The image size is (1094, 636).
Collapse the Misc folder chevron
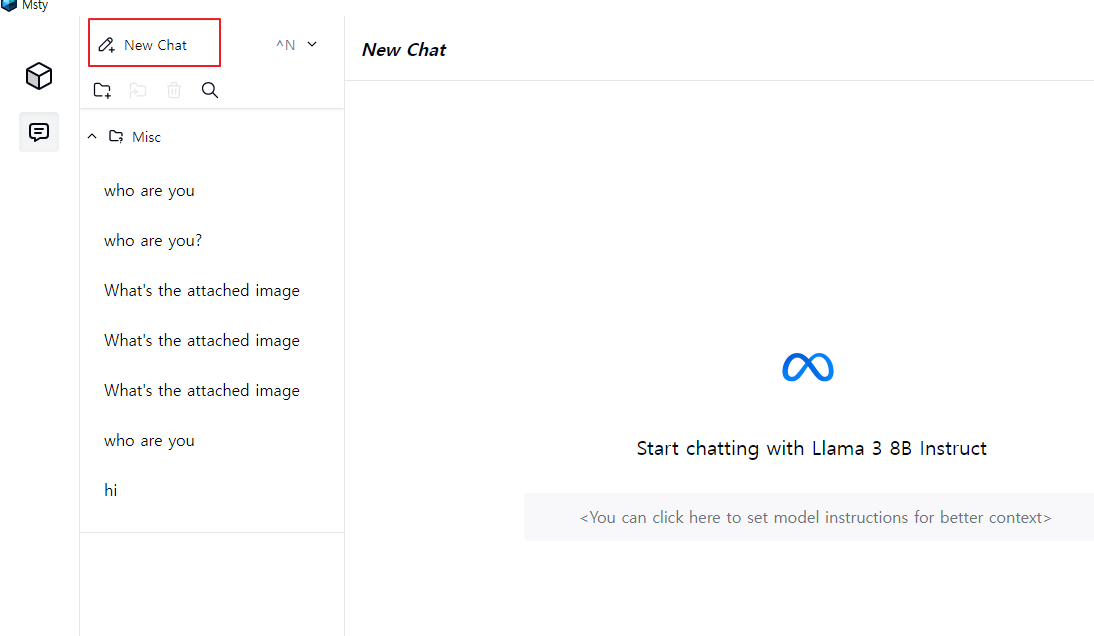(92, 137)
